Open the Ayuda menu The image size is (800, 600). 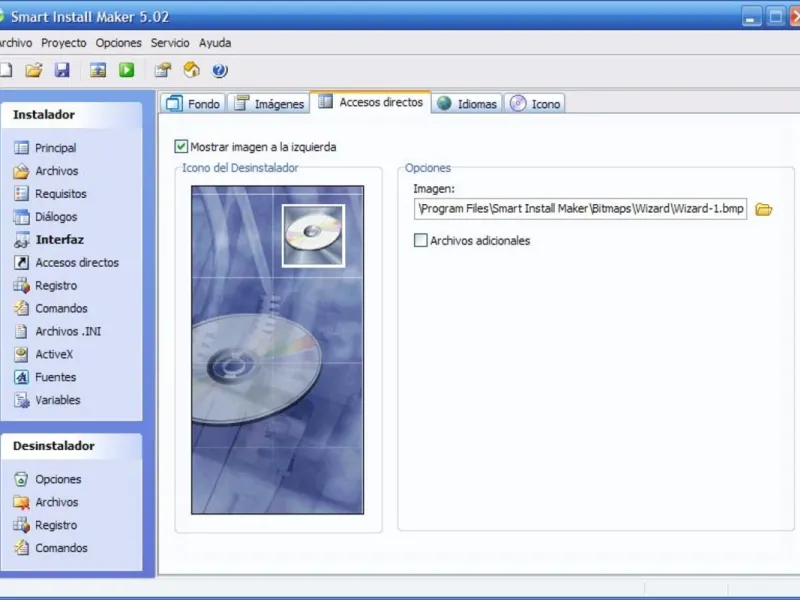[x=215, y=43]
